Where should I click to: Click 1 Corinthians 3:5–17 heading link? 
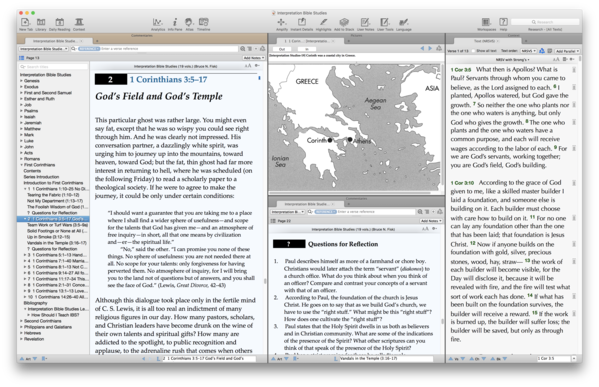[168, 79]
